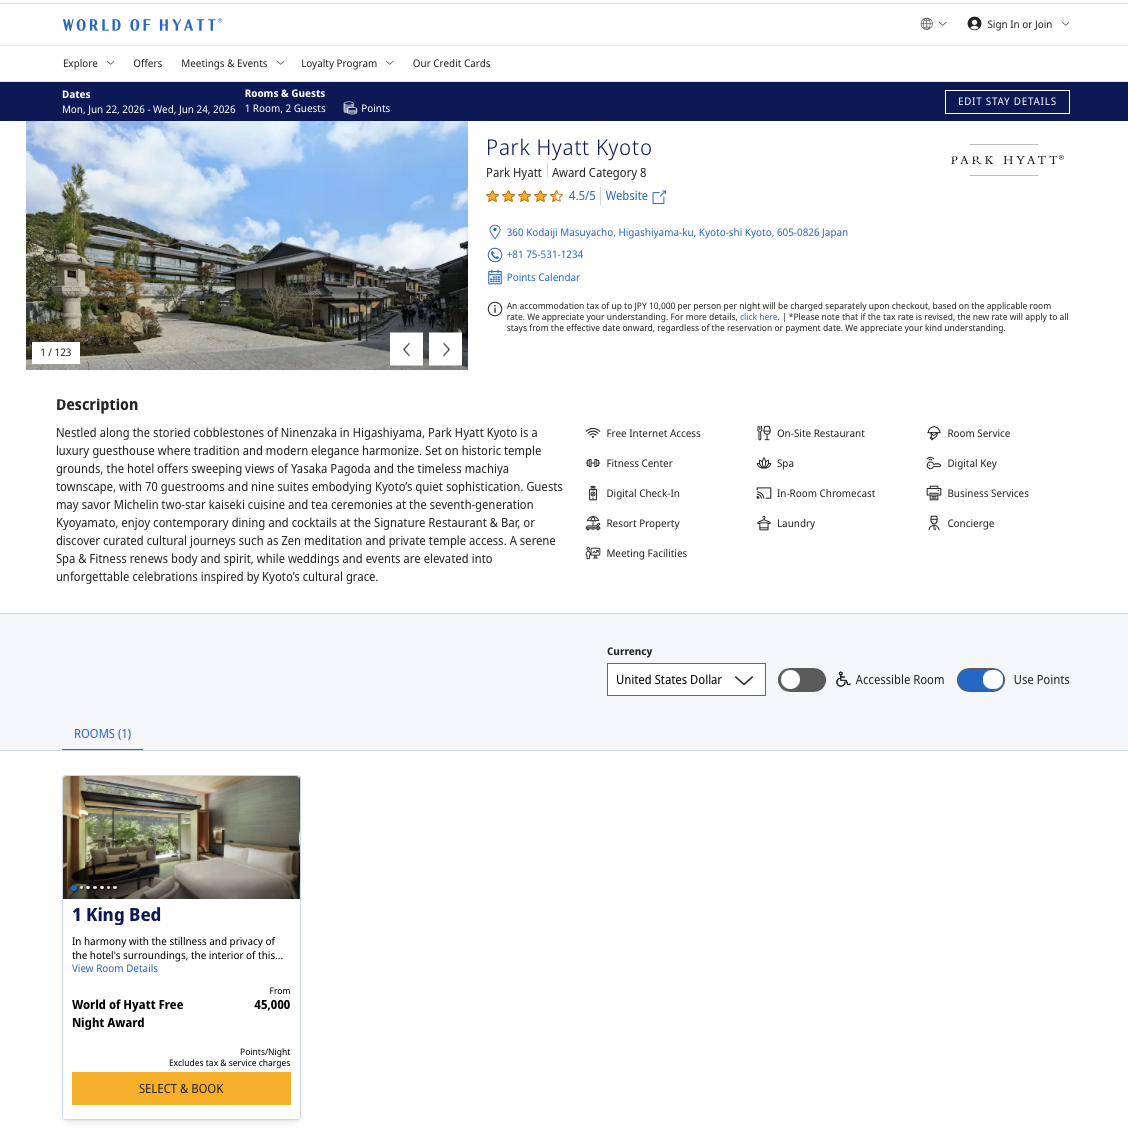Click the World of Hyatt logo
The height and width of the screenshot is (1138, 1128).
pos(142,25)
